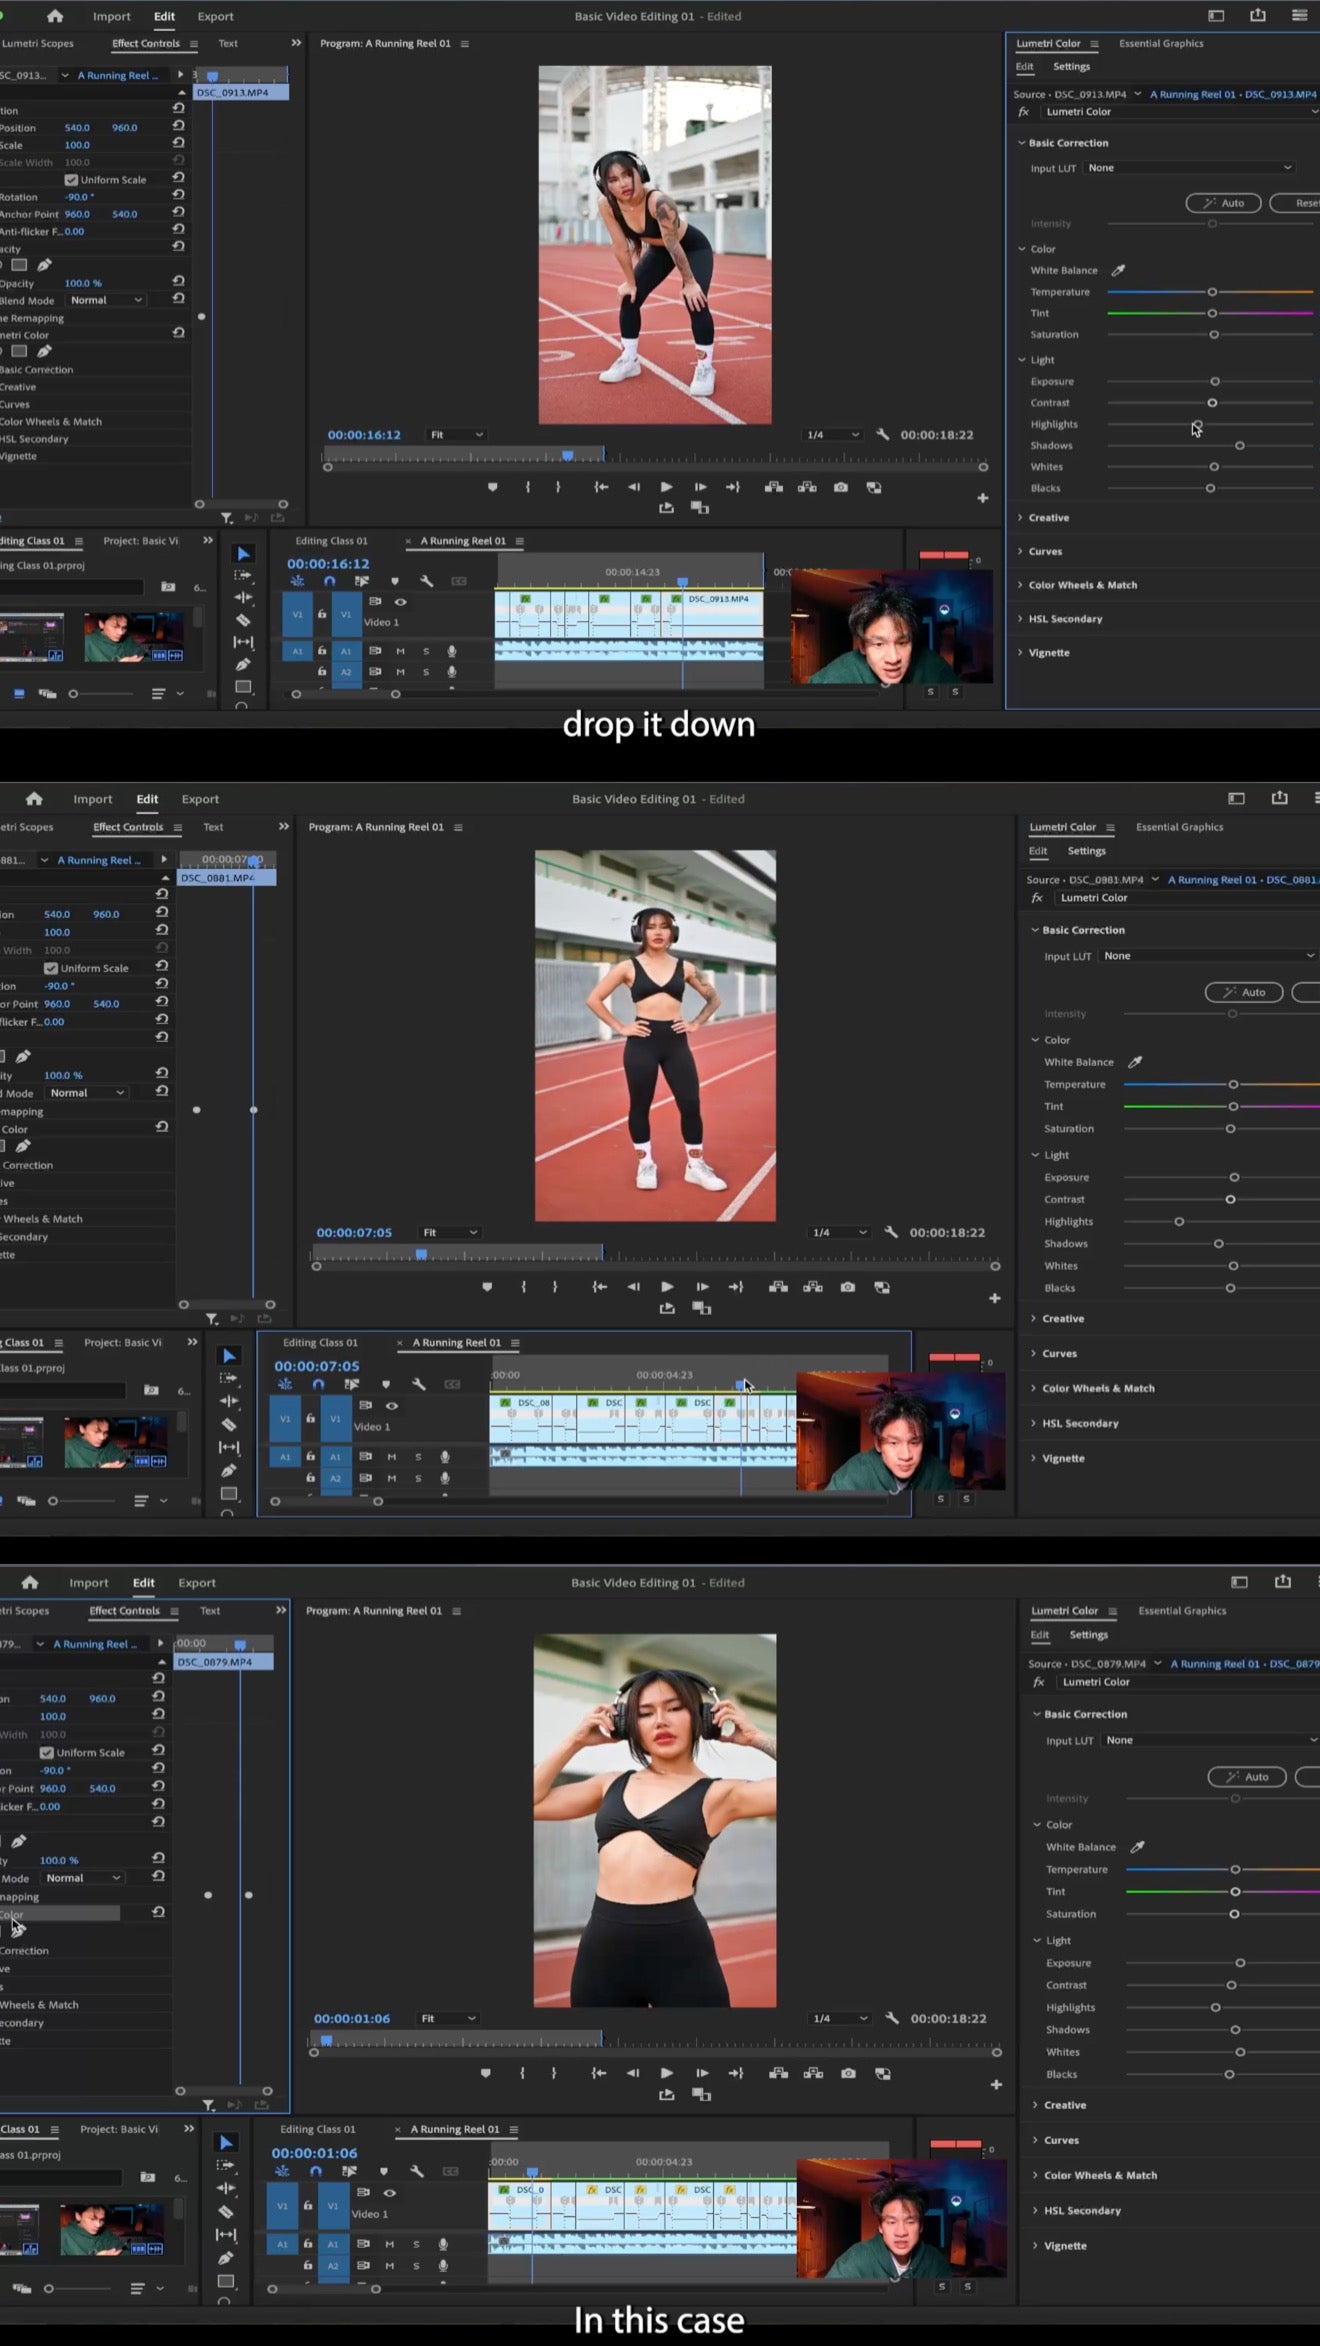Select the Razor tool beside the 00:00:16:12 timeline

pyautogui.click(x=243, y=620)
